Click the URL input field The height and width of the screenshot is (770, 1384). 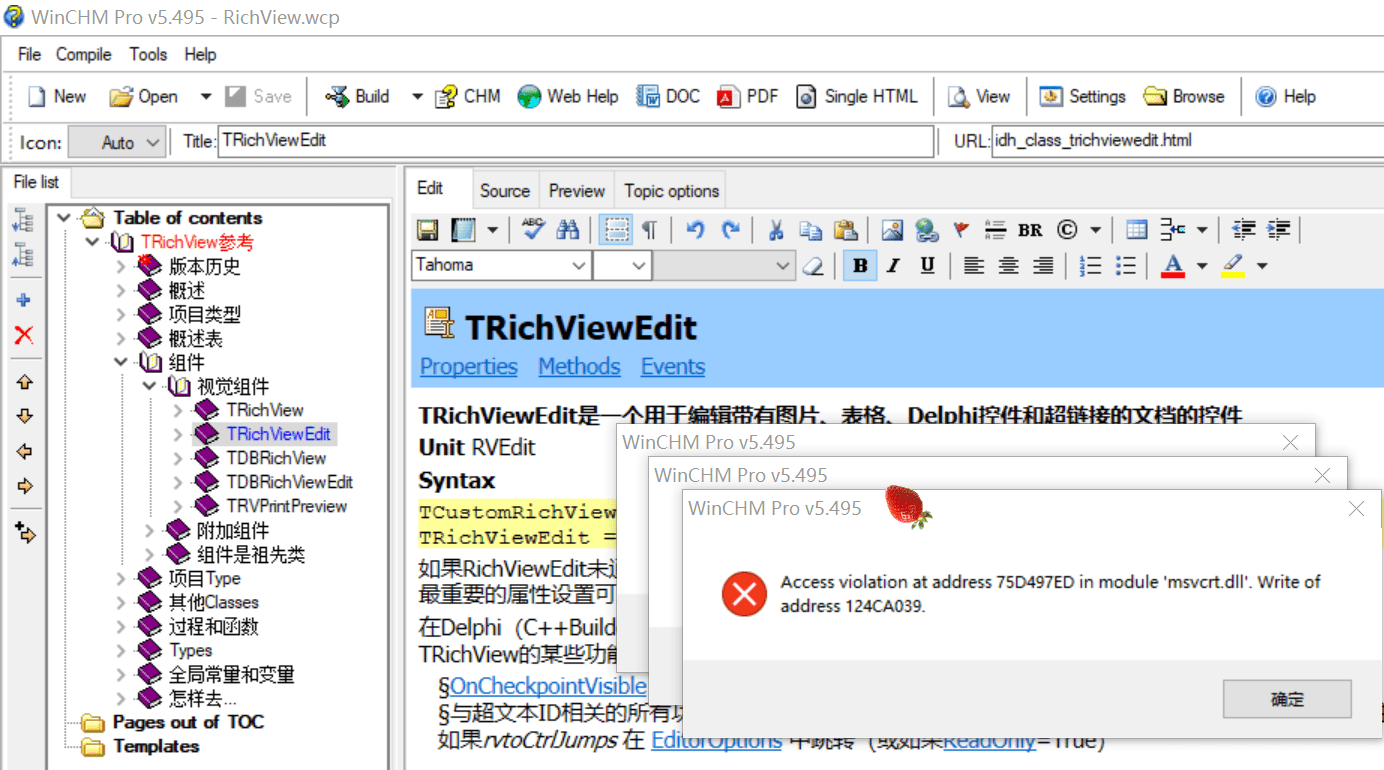pyautogui.click(x=1187, y=141)
